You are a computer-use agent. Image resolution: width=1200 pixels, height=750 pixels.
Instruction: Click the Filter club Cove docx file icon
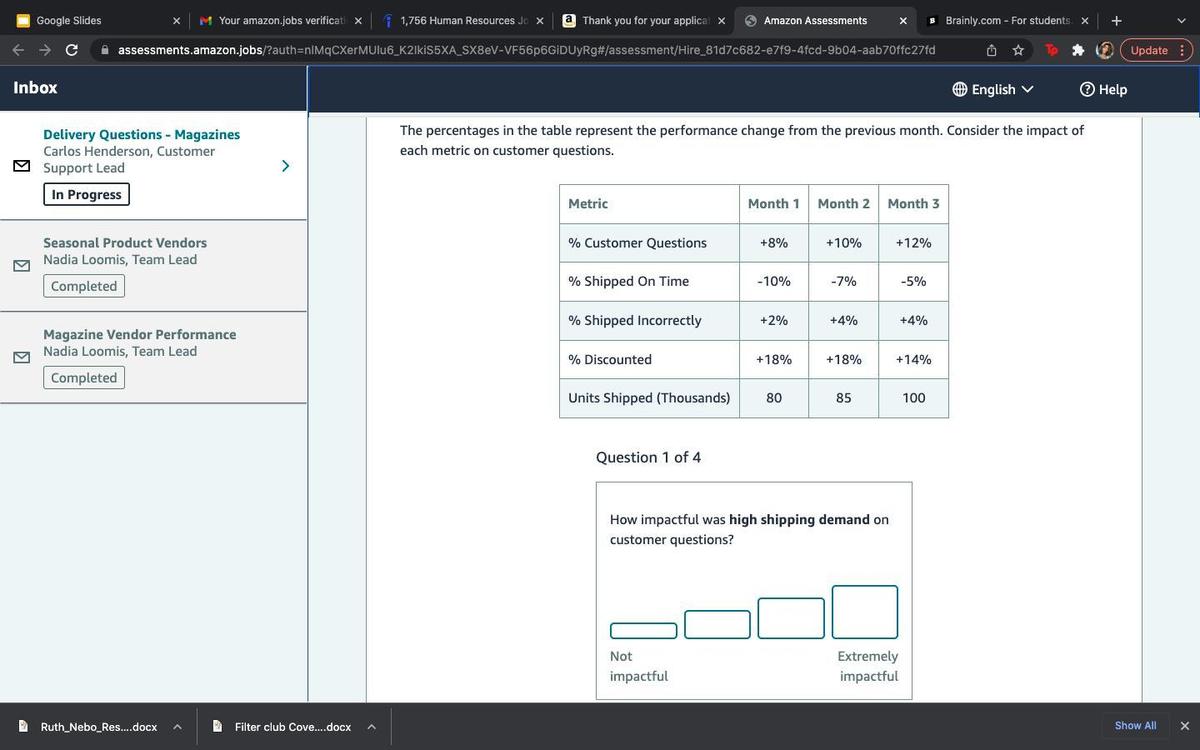(217, 727)
